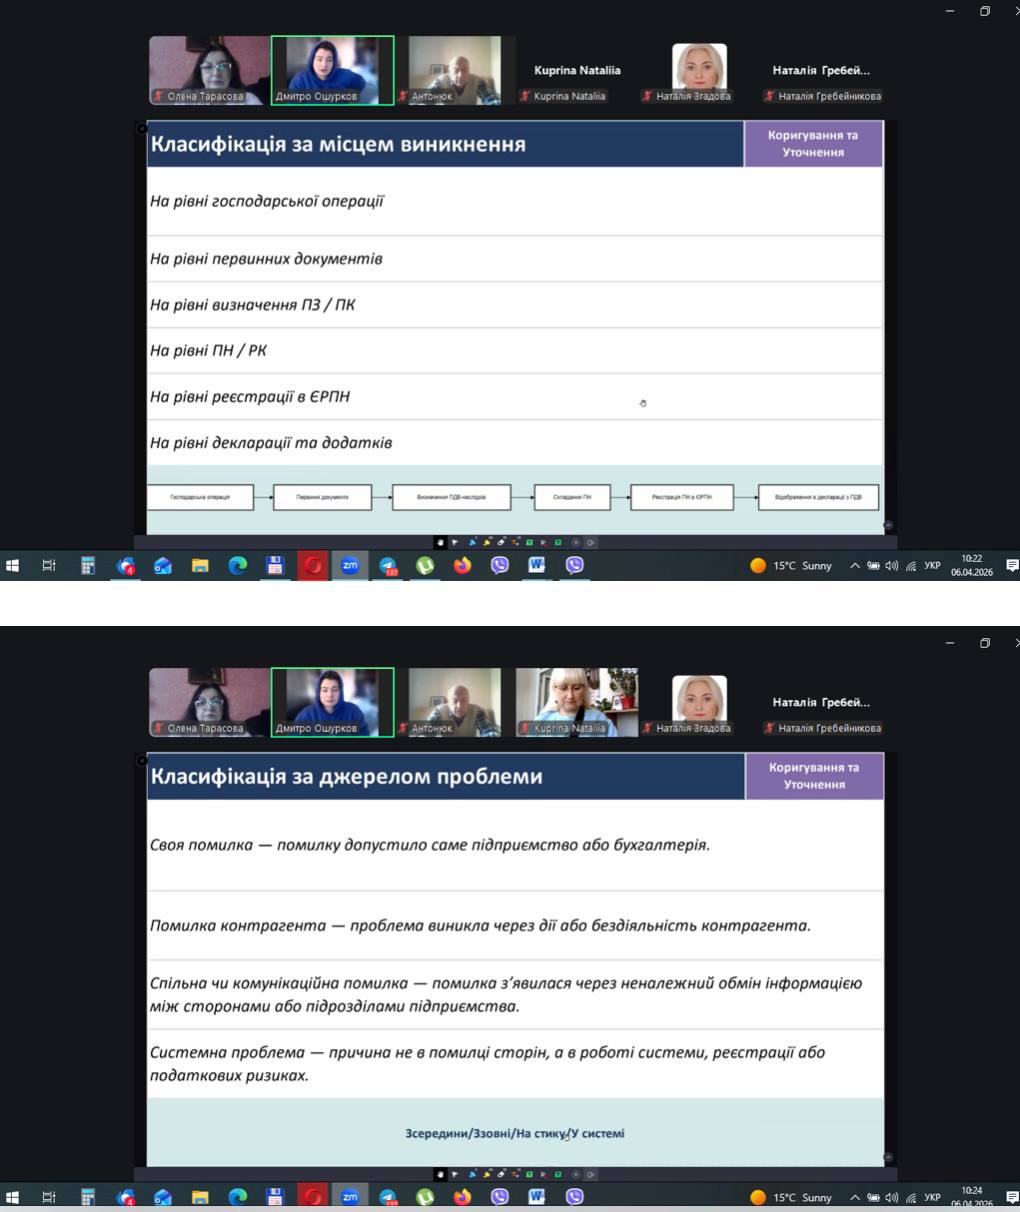Switch the УКР input language in the upper taskbar
The height and width of the screenshot is (1212, 1020).
(932, 566)
